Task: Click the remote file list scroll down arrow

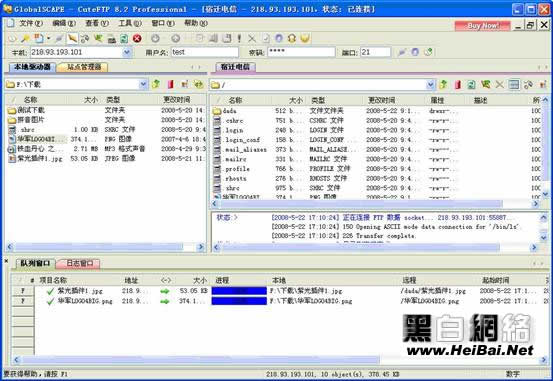Action: 546,194
